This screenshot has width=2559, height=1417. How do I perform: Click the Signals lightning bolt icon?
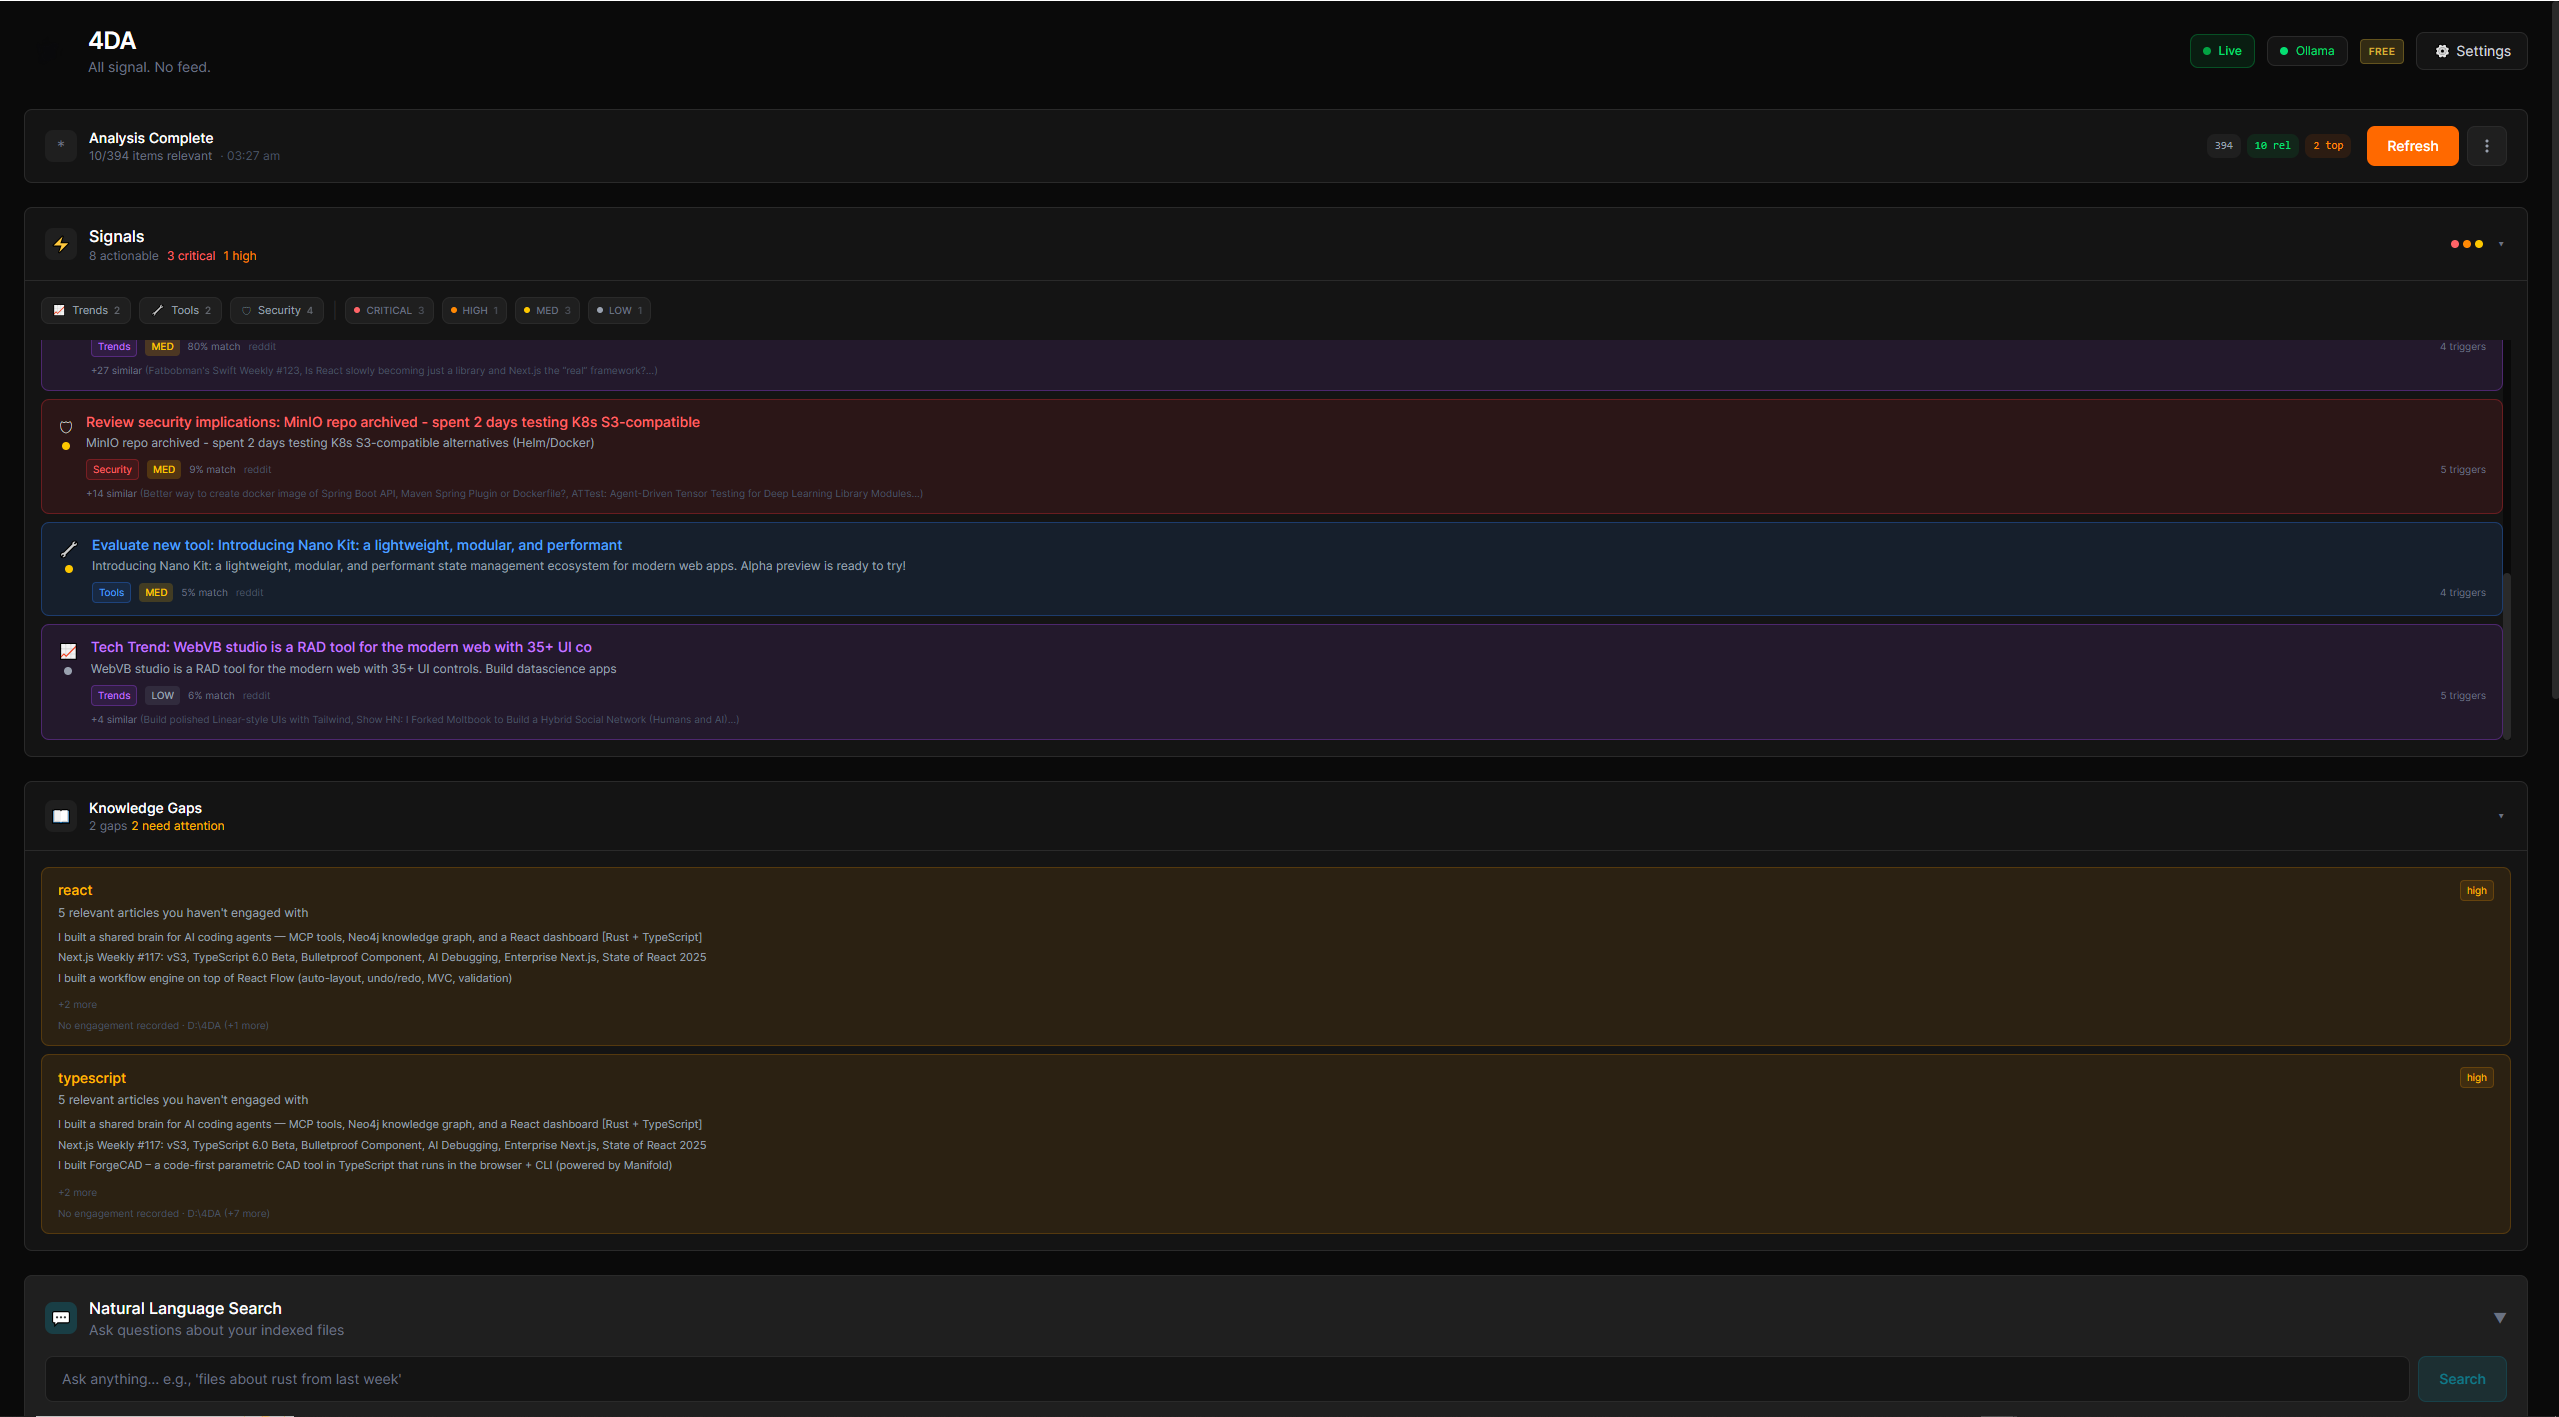pyautogui.click(x=61, y=245)
